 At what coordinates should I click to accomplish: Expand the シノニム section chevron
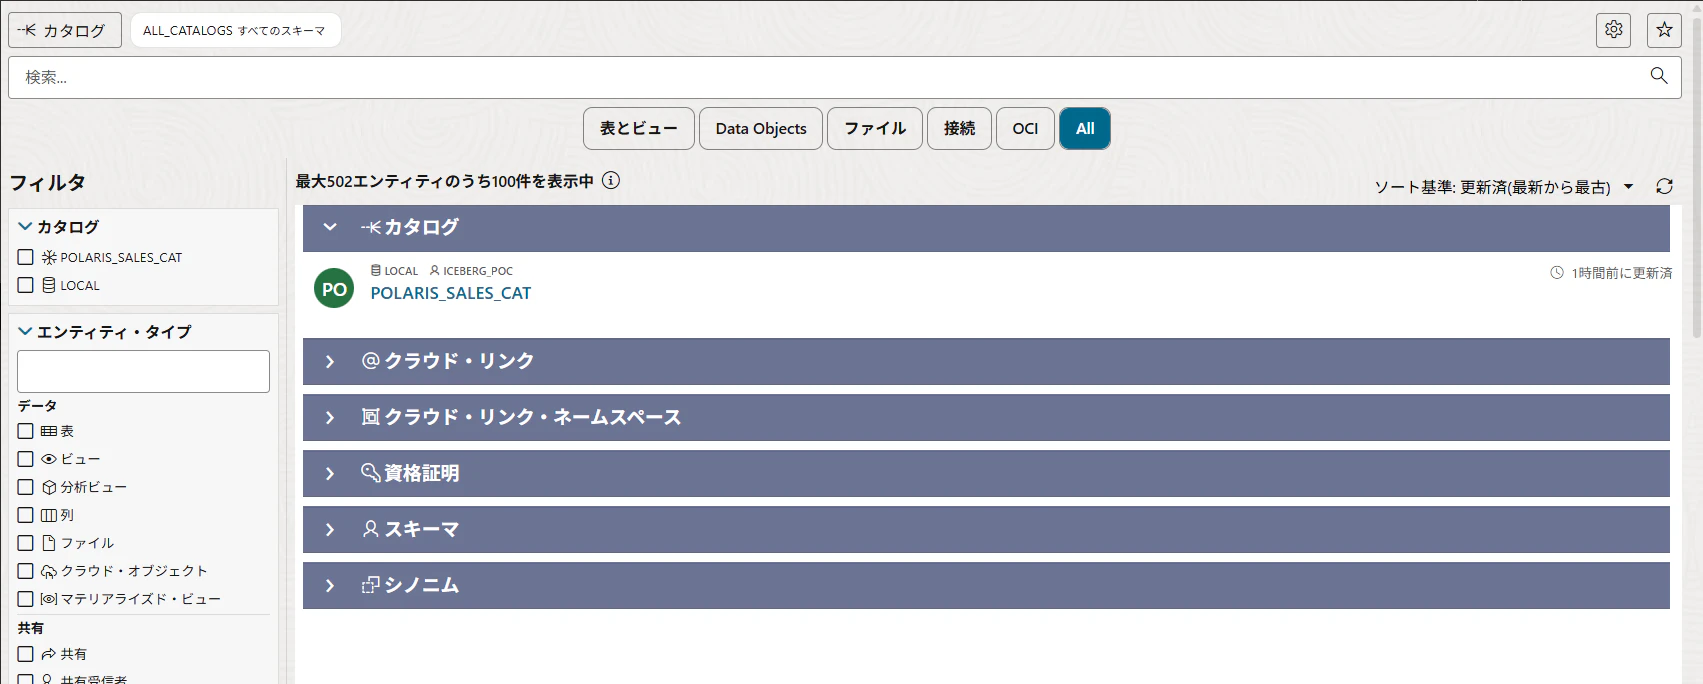tap(330, 585)
